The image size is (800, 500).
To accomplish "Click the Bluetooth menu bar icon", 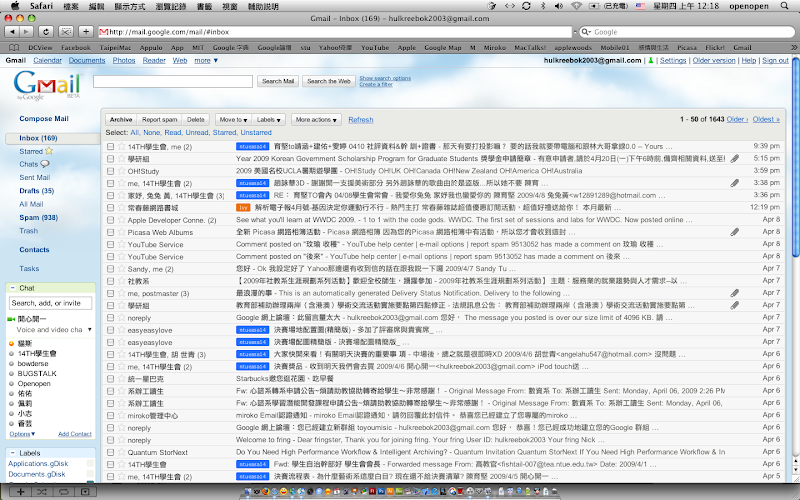I will coord(543,6).
